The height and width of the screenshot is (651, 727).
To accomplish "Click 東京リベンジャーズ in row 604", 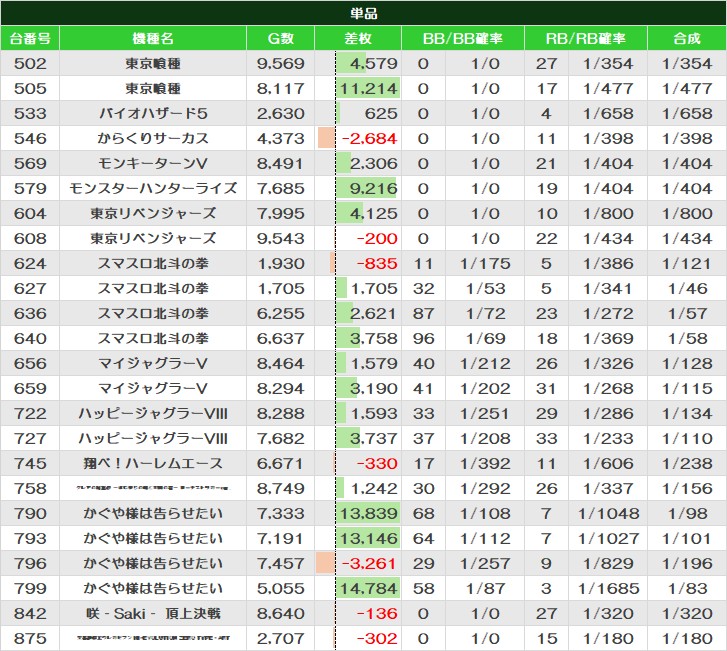I will point(153,214).
